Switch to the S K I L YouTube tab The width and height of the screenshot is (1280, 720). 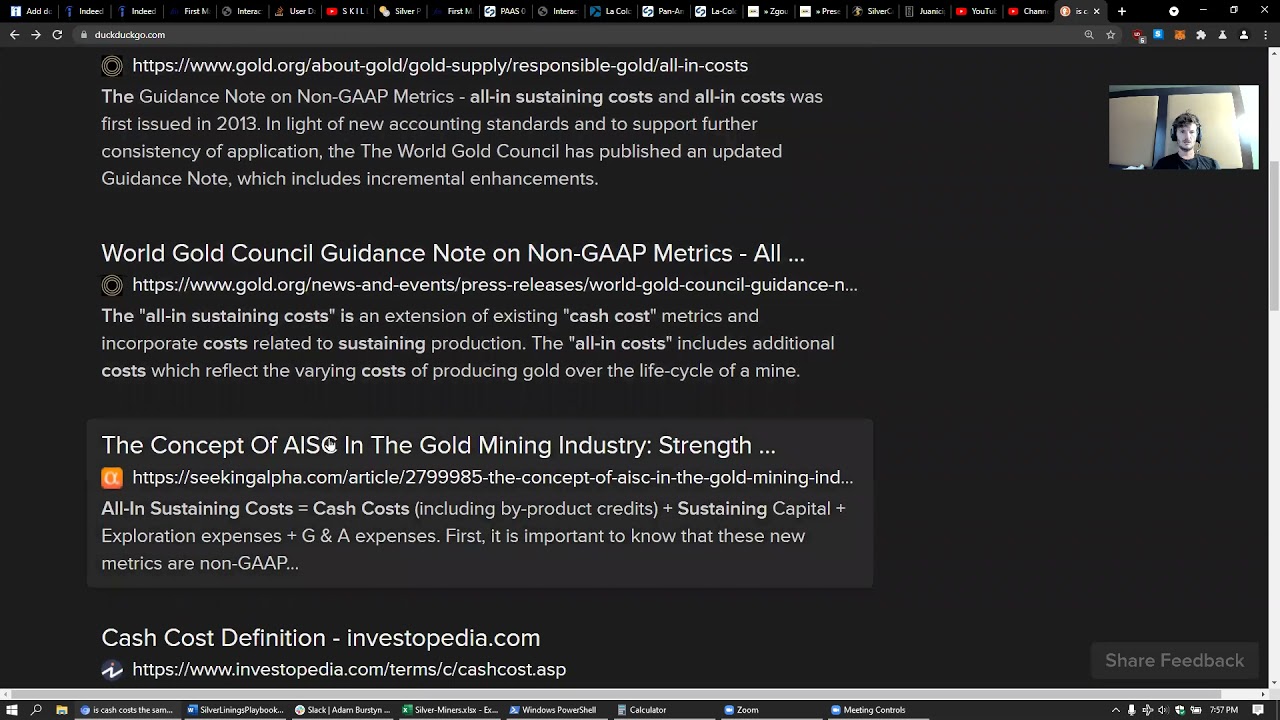tap(346, 11)
